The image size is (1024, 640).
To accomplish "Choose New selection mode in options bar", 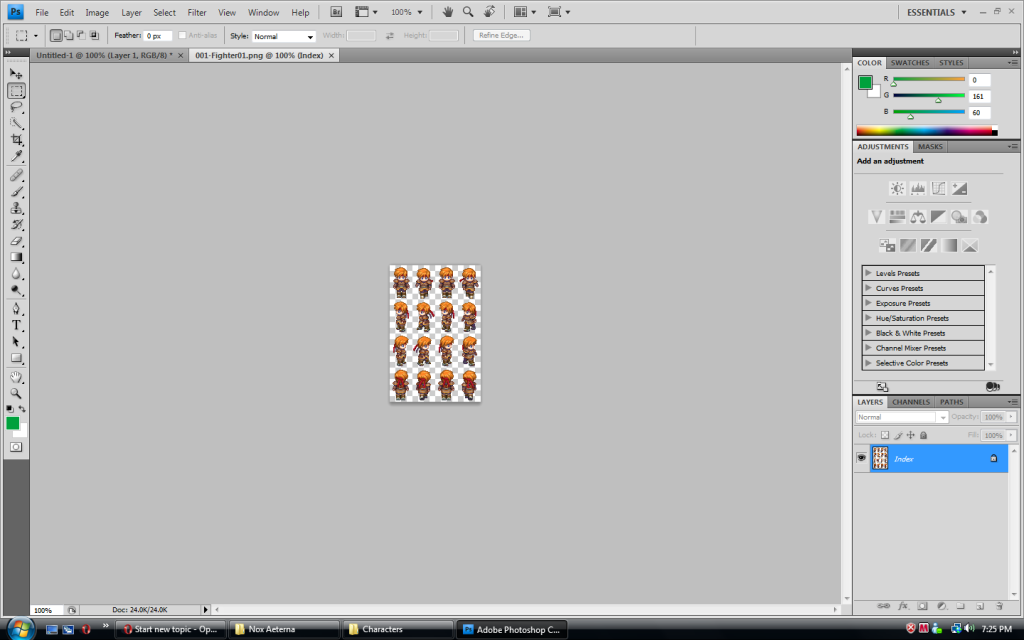I will tap(56, 35).
